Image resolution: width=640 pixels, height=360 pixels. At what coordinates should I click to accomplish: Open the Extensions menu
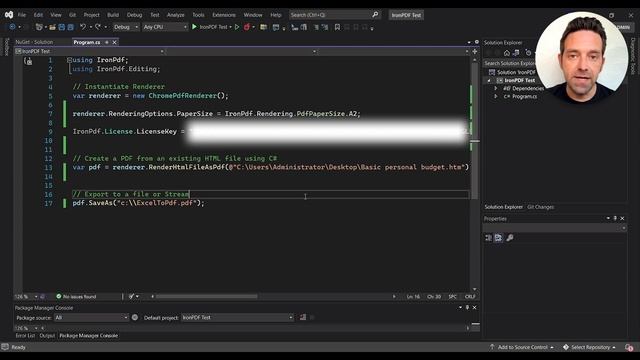[224, 15]
